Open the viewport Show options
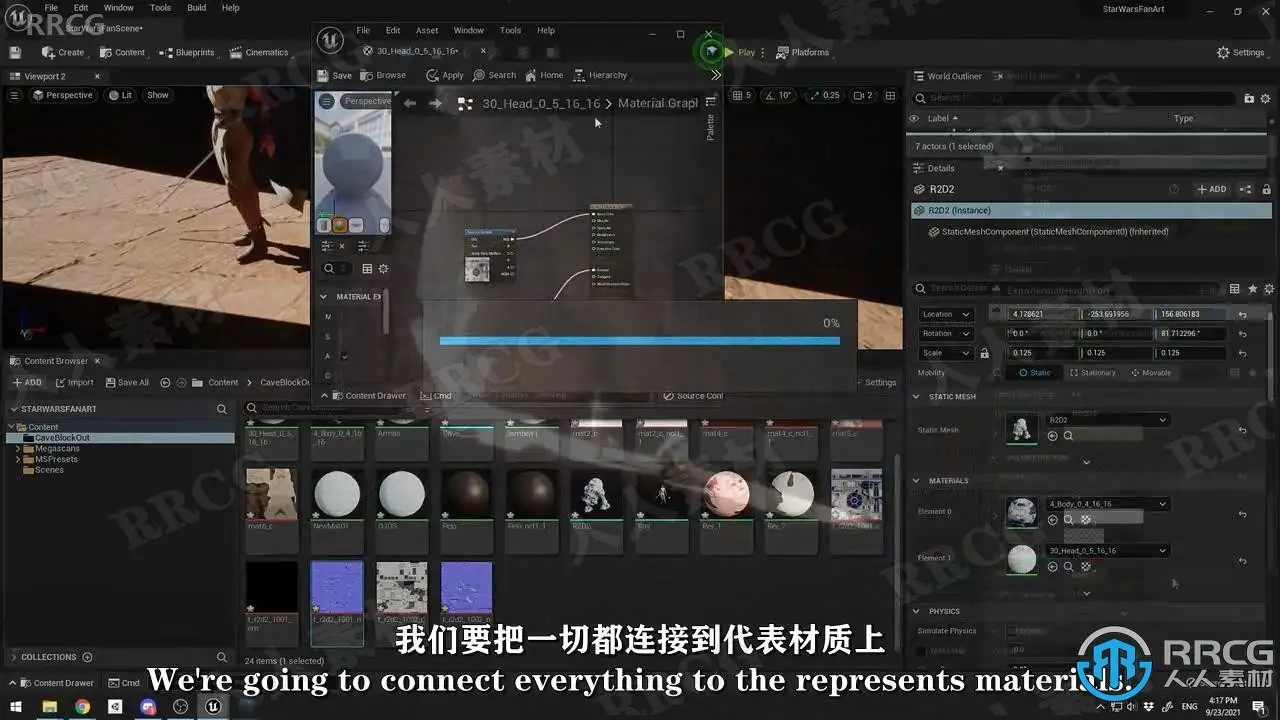Screen dimensions: 1280x720 (x=158, y=95)
